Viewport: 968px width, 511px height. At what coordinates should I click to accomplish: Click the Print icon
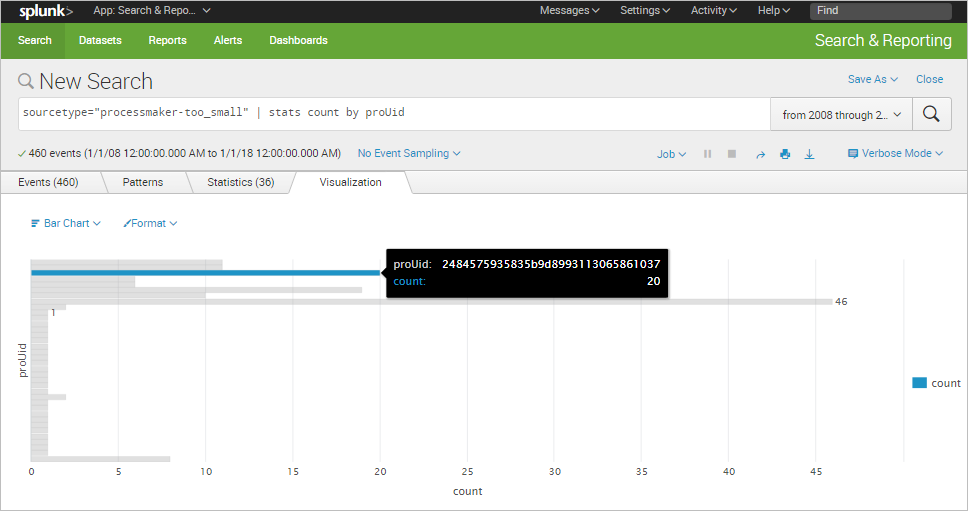[785, 154]
